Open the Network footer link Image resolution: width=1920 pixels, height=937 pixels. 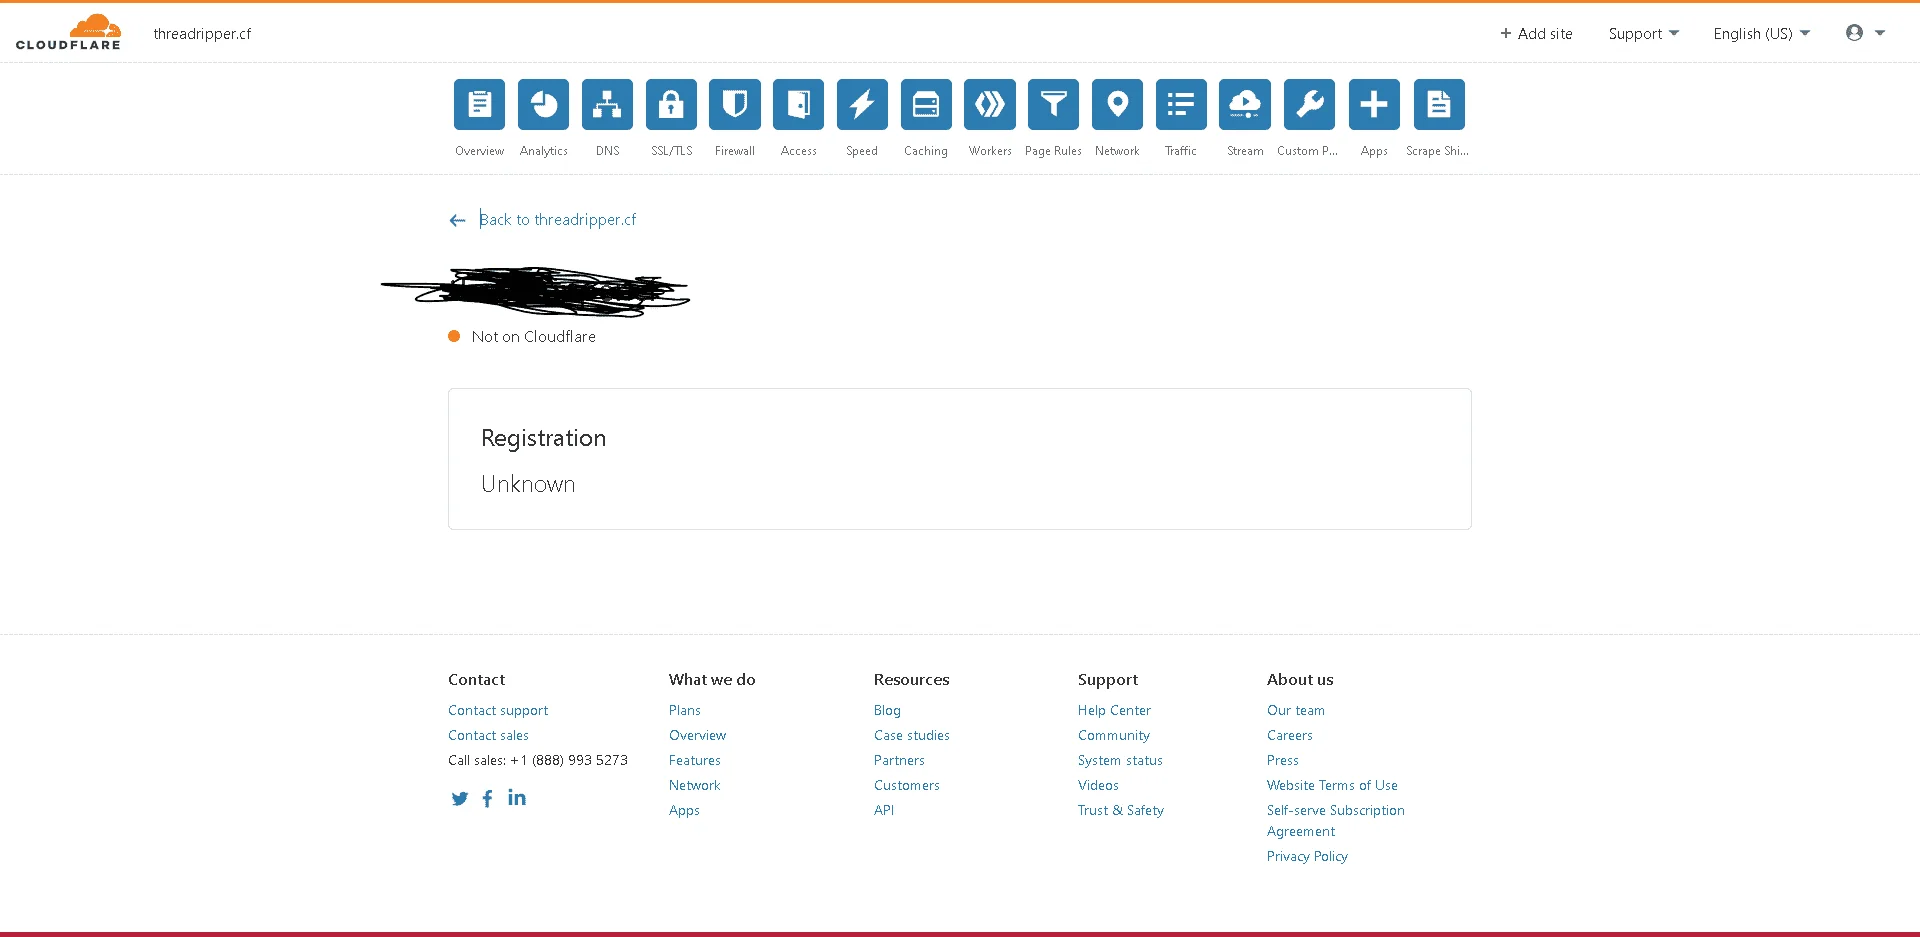click(695, 785)
